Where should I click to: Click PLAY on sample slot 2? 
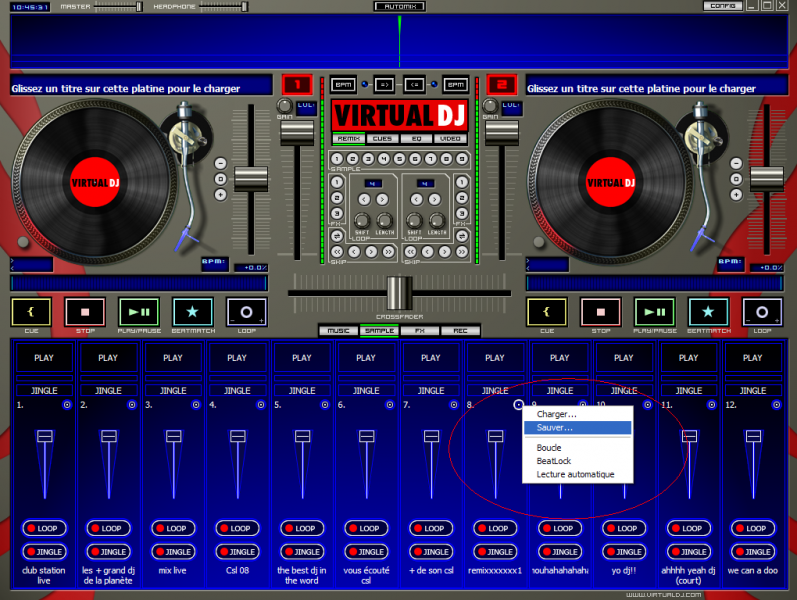[108, 357]
